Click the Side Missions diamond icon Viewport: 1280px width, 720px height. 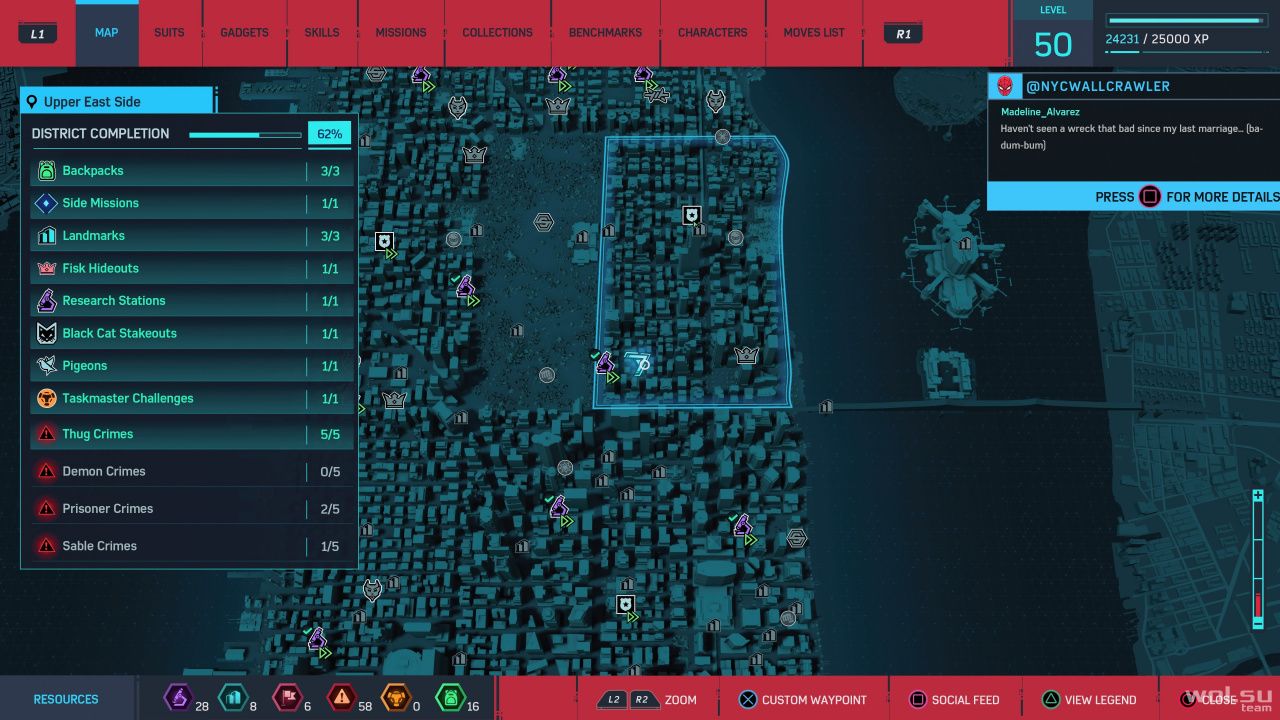46,203
